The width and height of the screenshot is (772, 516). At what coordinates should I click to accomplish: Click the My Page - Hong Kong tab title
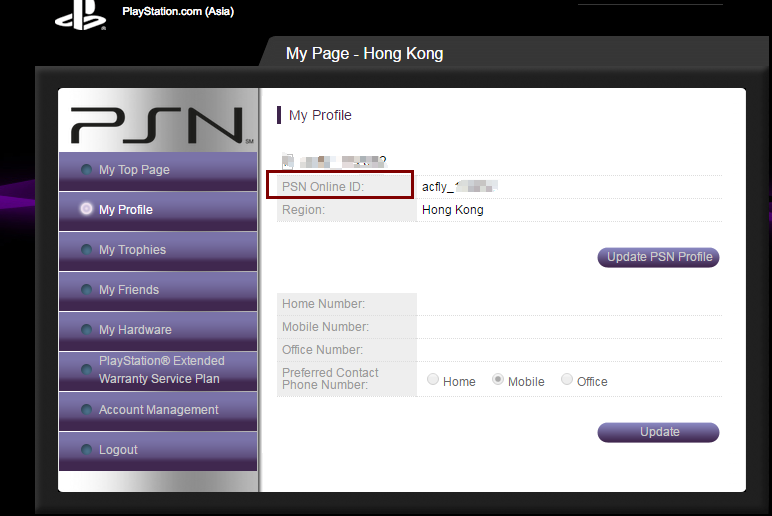[x=364, y=53]
